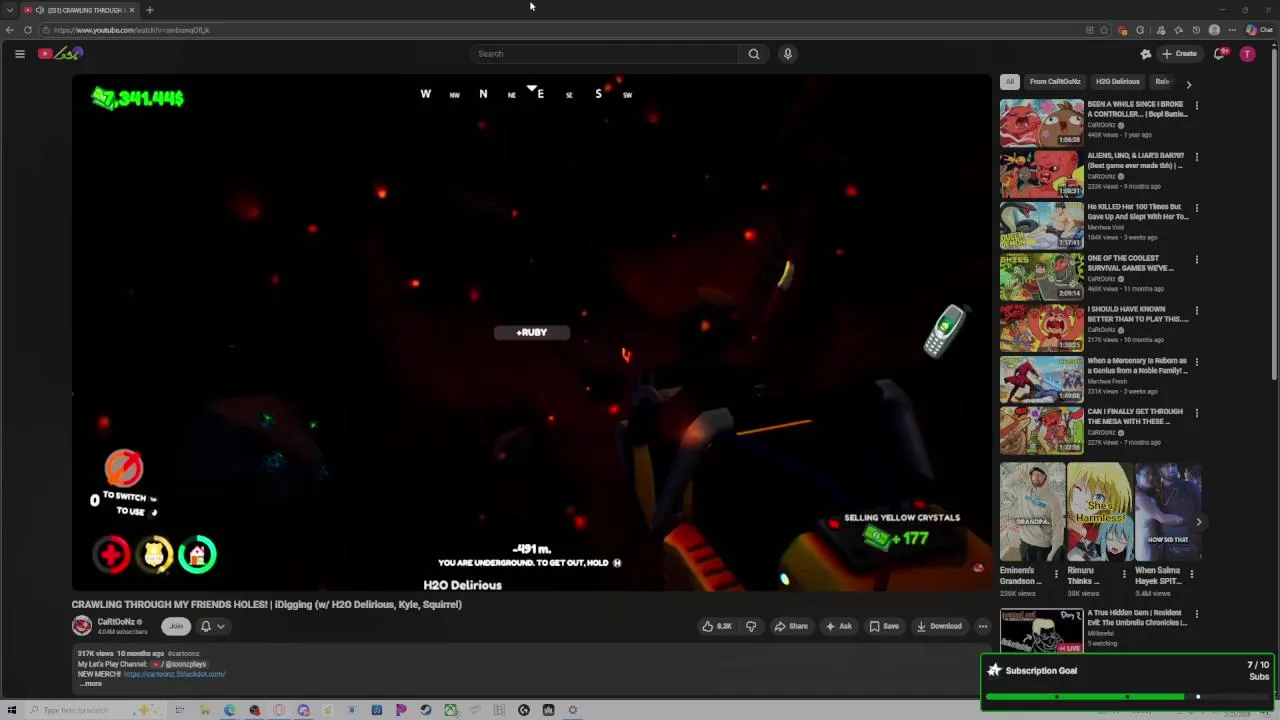Open options for Aliens, Uno video
Viewport: 1280px width, 720px height.
tap(1197, 157)
